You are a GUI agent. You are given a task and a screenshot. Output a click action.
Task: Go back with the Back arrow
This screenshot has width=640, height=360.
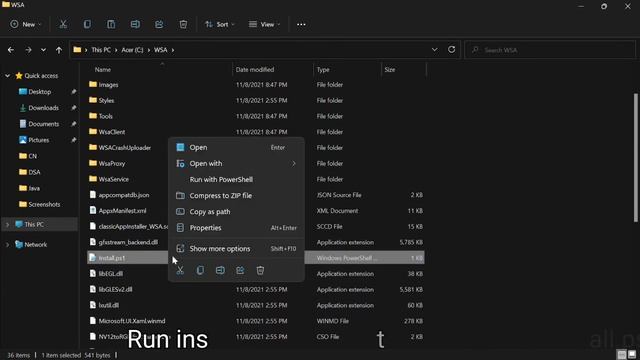coord(11,50)
